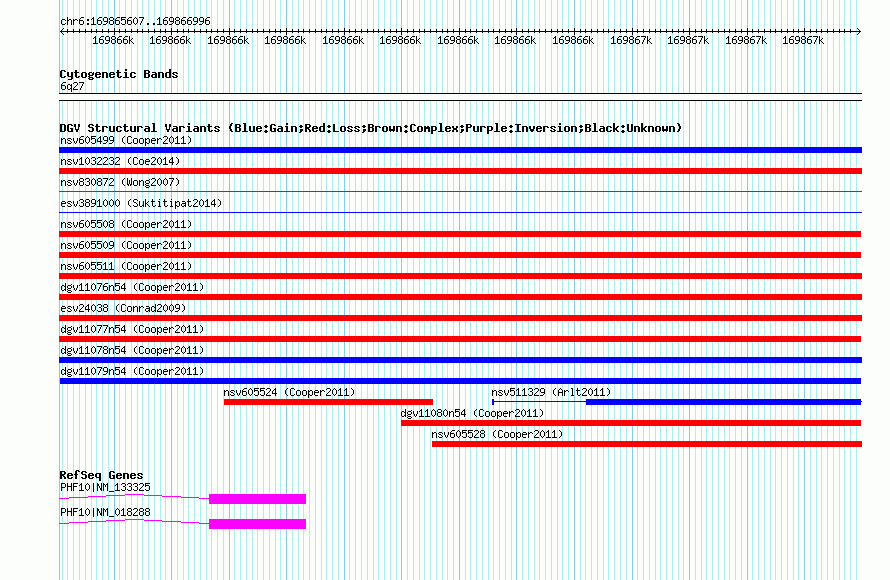Open dgv11076n54 (Cooper2011) variant label
The height and width of the screenshot is (580, 890).
click(x=132, y=287)
